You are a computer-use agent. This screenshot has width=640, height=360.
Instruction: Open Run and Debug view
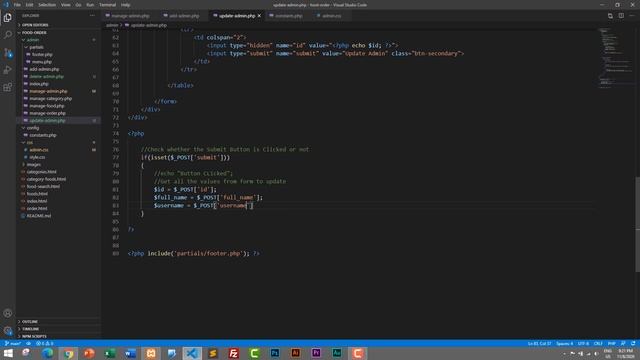[x=8, y=70]
